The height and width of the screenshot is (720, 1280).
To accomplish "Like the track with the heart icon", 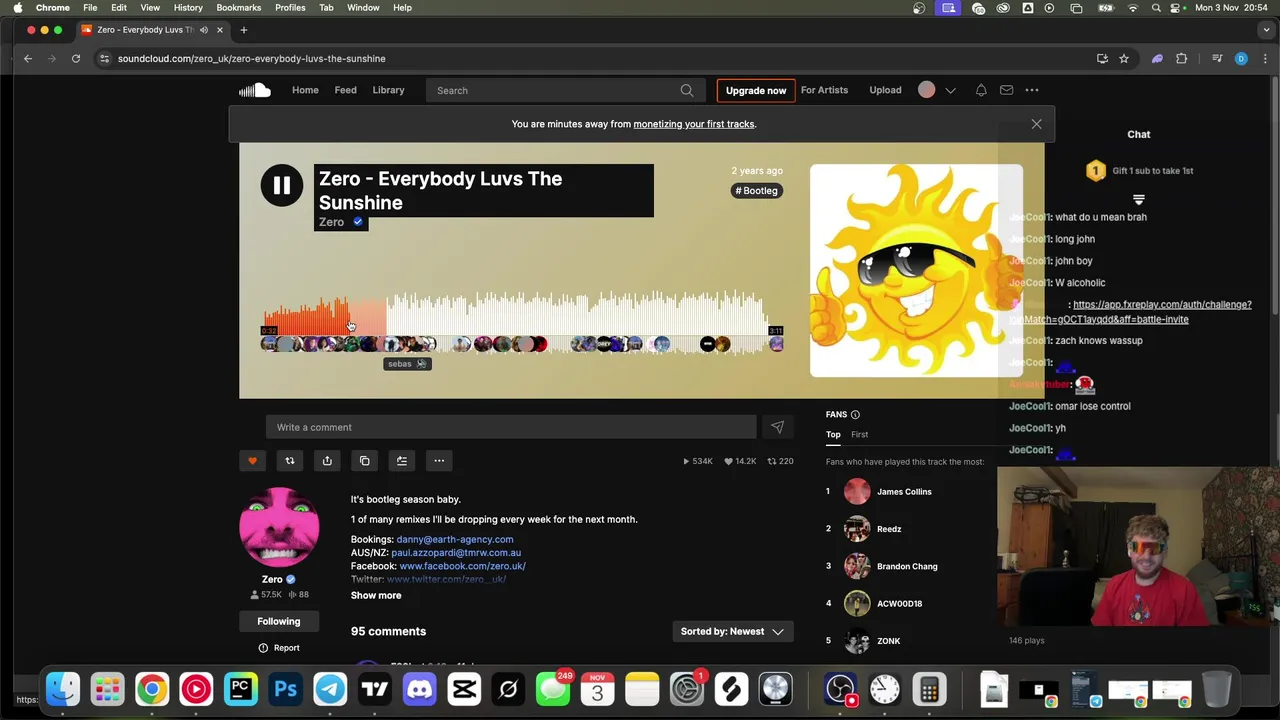I will (x=252, y=461).
